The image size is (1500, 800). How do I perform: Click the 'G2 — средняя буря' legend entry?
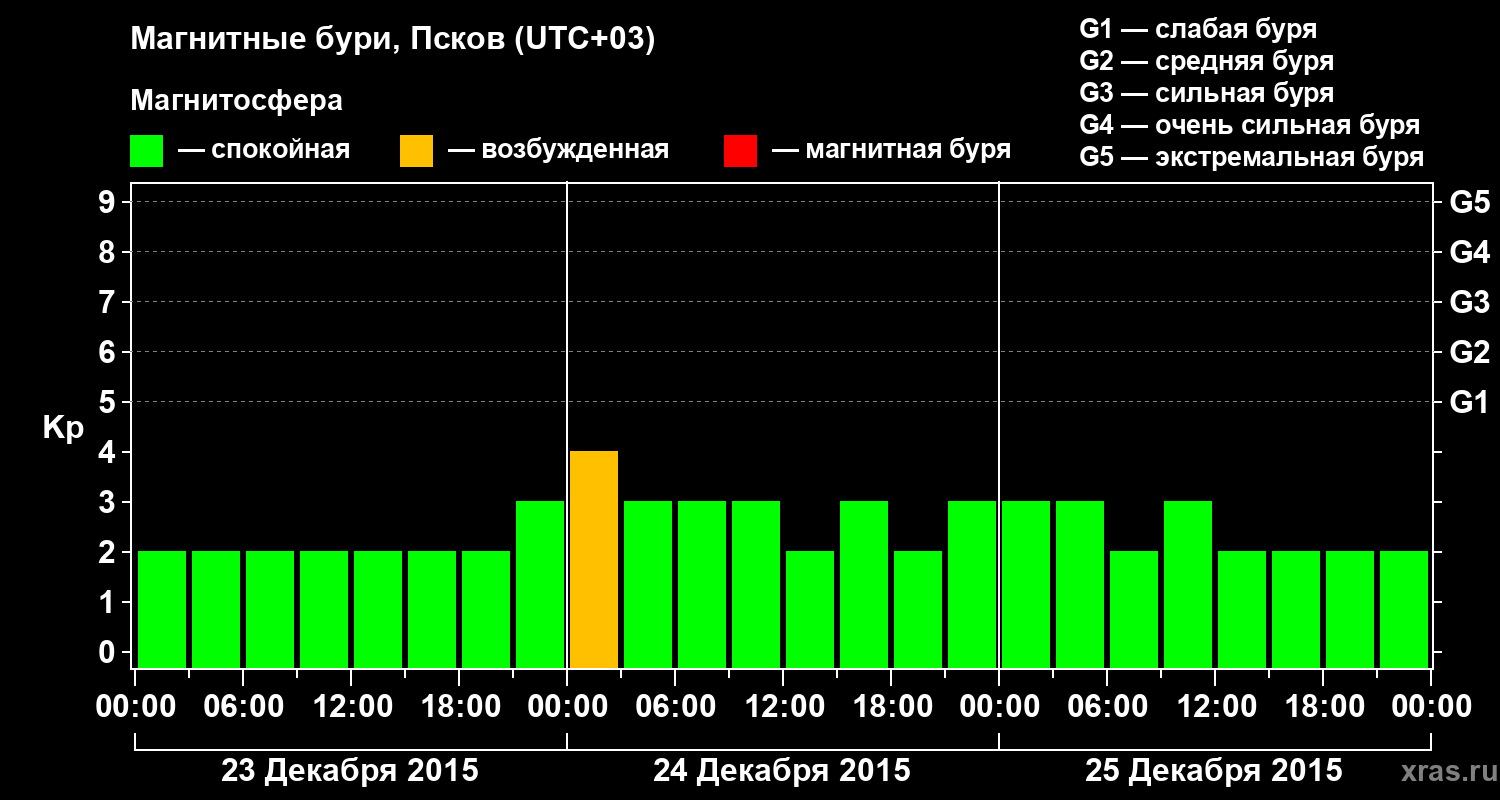(x=1207, y=61)
